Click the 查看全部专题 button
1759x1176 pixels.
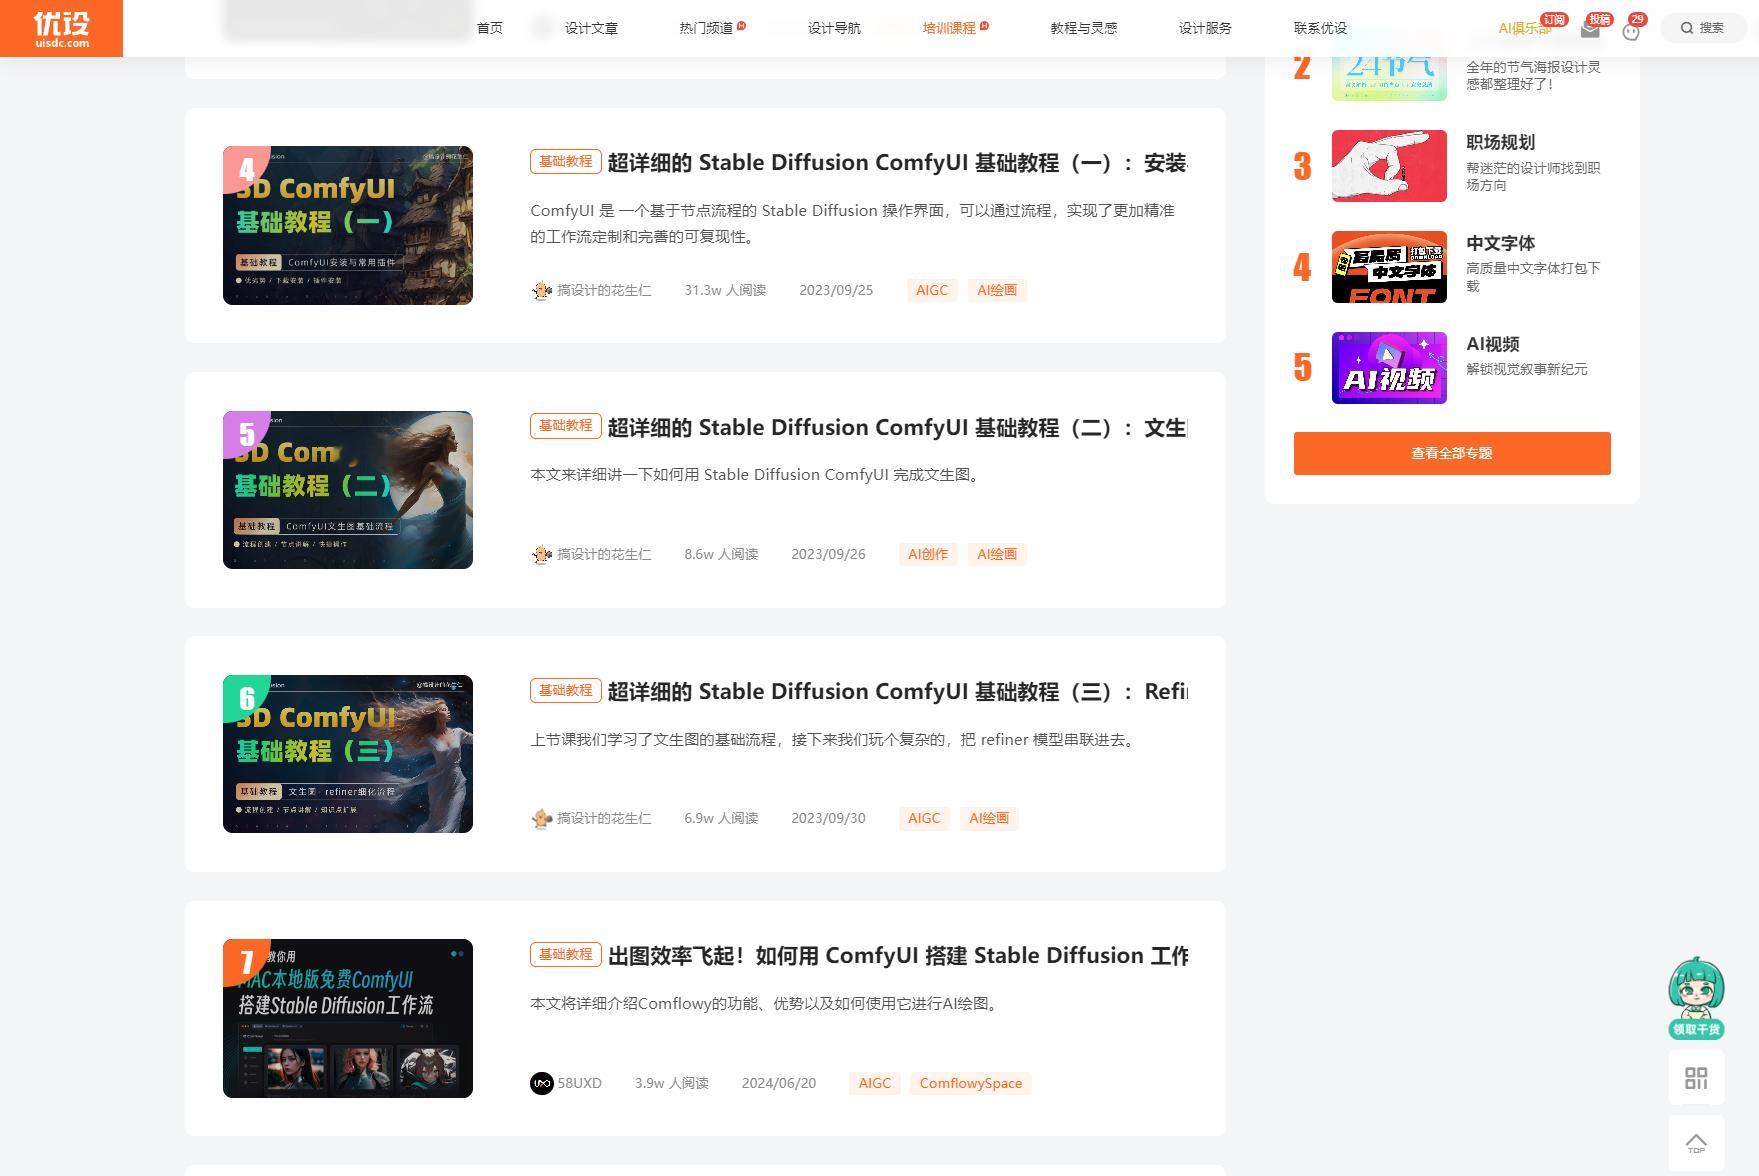(x=1452, y=453)
